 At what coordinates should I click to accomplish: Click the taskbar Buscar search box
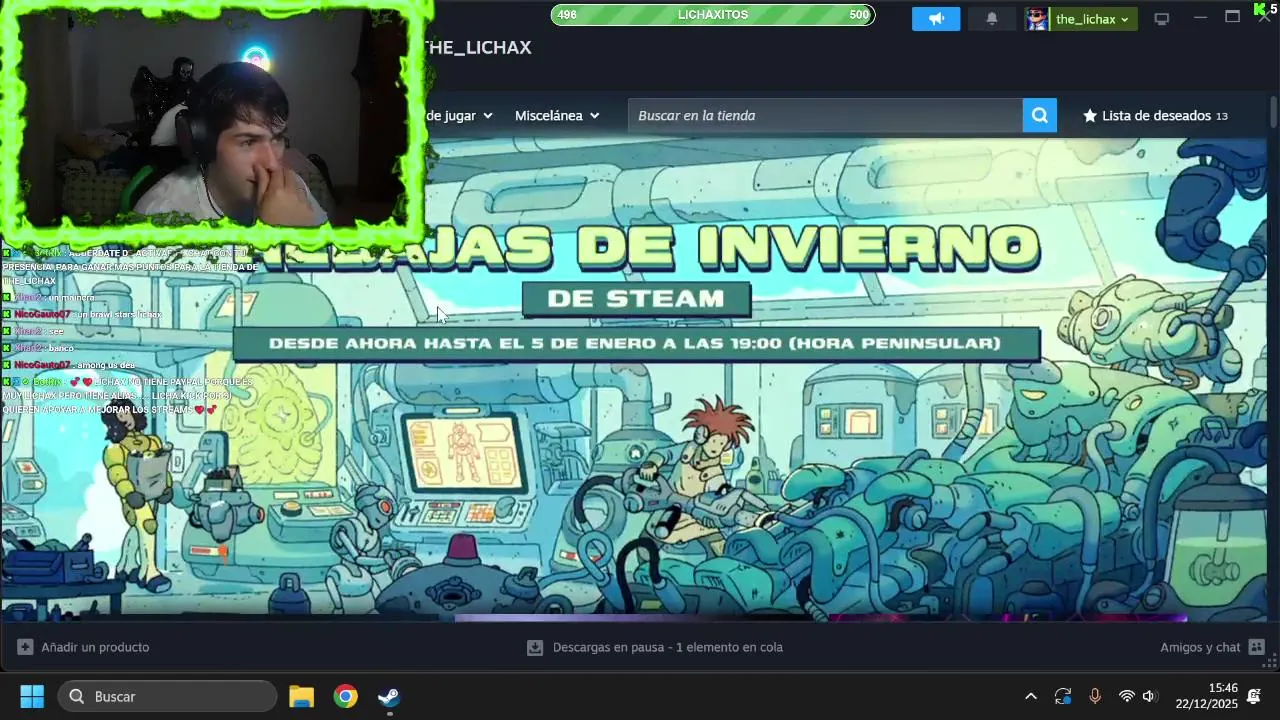(167, 696)
